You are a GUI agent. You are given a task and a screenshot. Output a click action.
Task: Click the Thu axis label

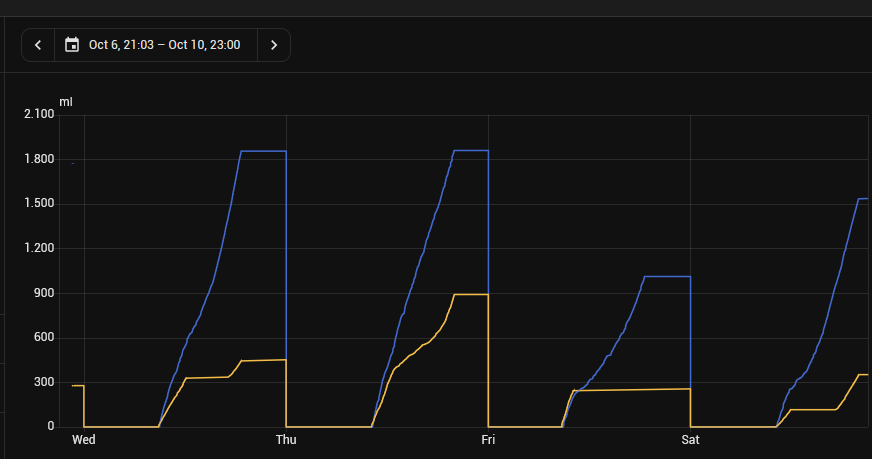click(x=286, y=440)
